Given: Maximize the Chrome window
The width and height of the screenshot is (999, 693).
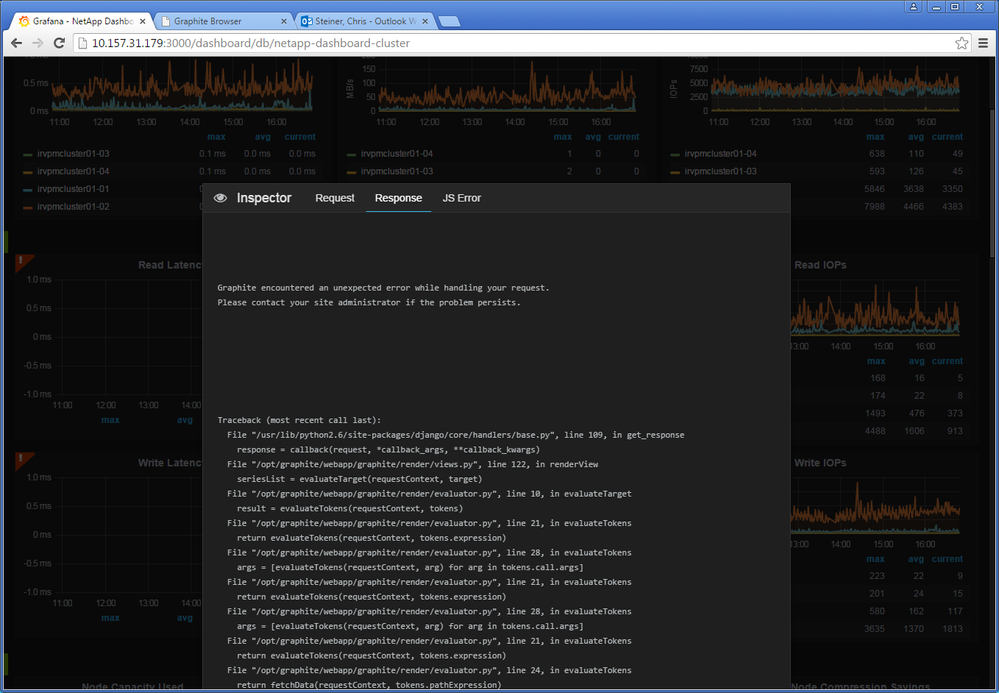Looking at the screenshot, I should pos(955,7).
